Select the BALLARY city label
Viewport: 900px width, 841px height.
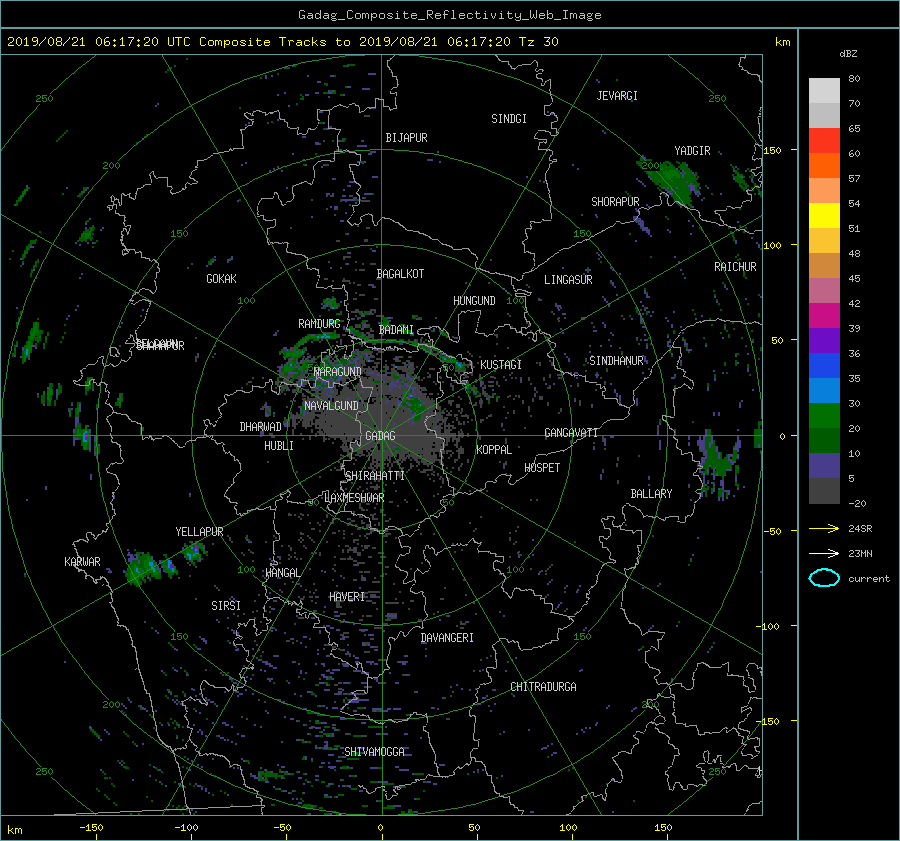pos(651,494)
